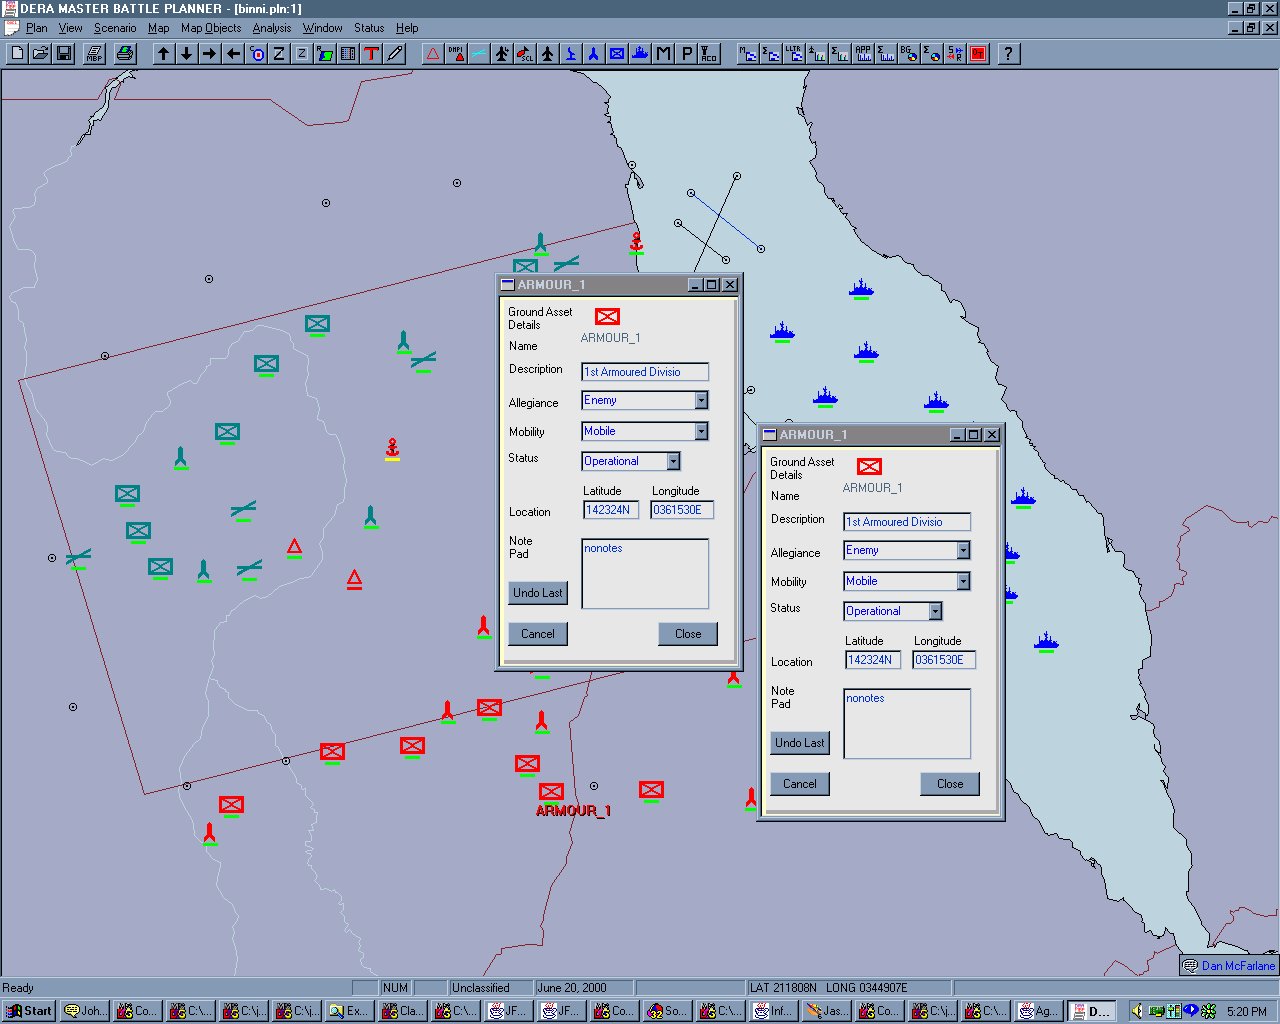Click Latitude field in left dialog
The image size is (1280, 1024).
(x=610, y=510)
